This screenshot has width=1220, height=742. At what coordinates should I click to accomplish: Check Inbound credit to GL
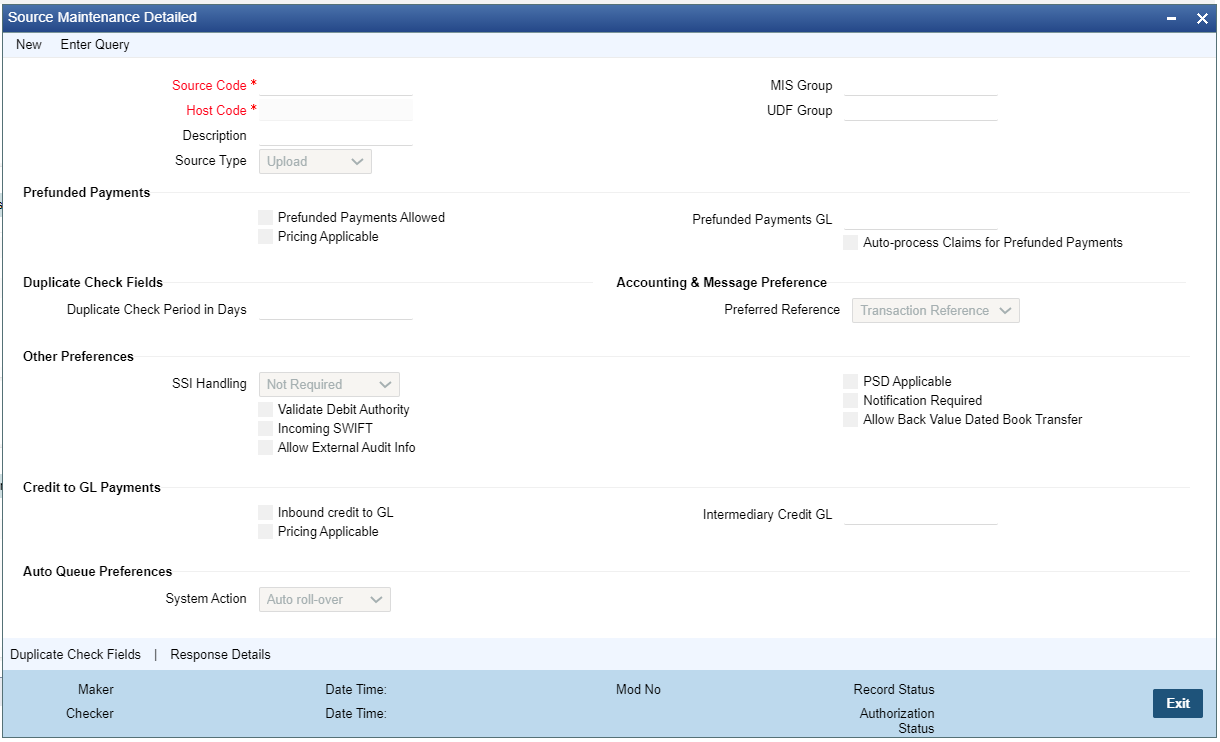(265, 512)
